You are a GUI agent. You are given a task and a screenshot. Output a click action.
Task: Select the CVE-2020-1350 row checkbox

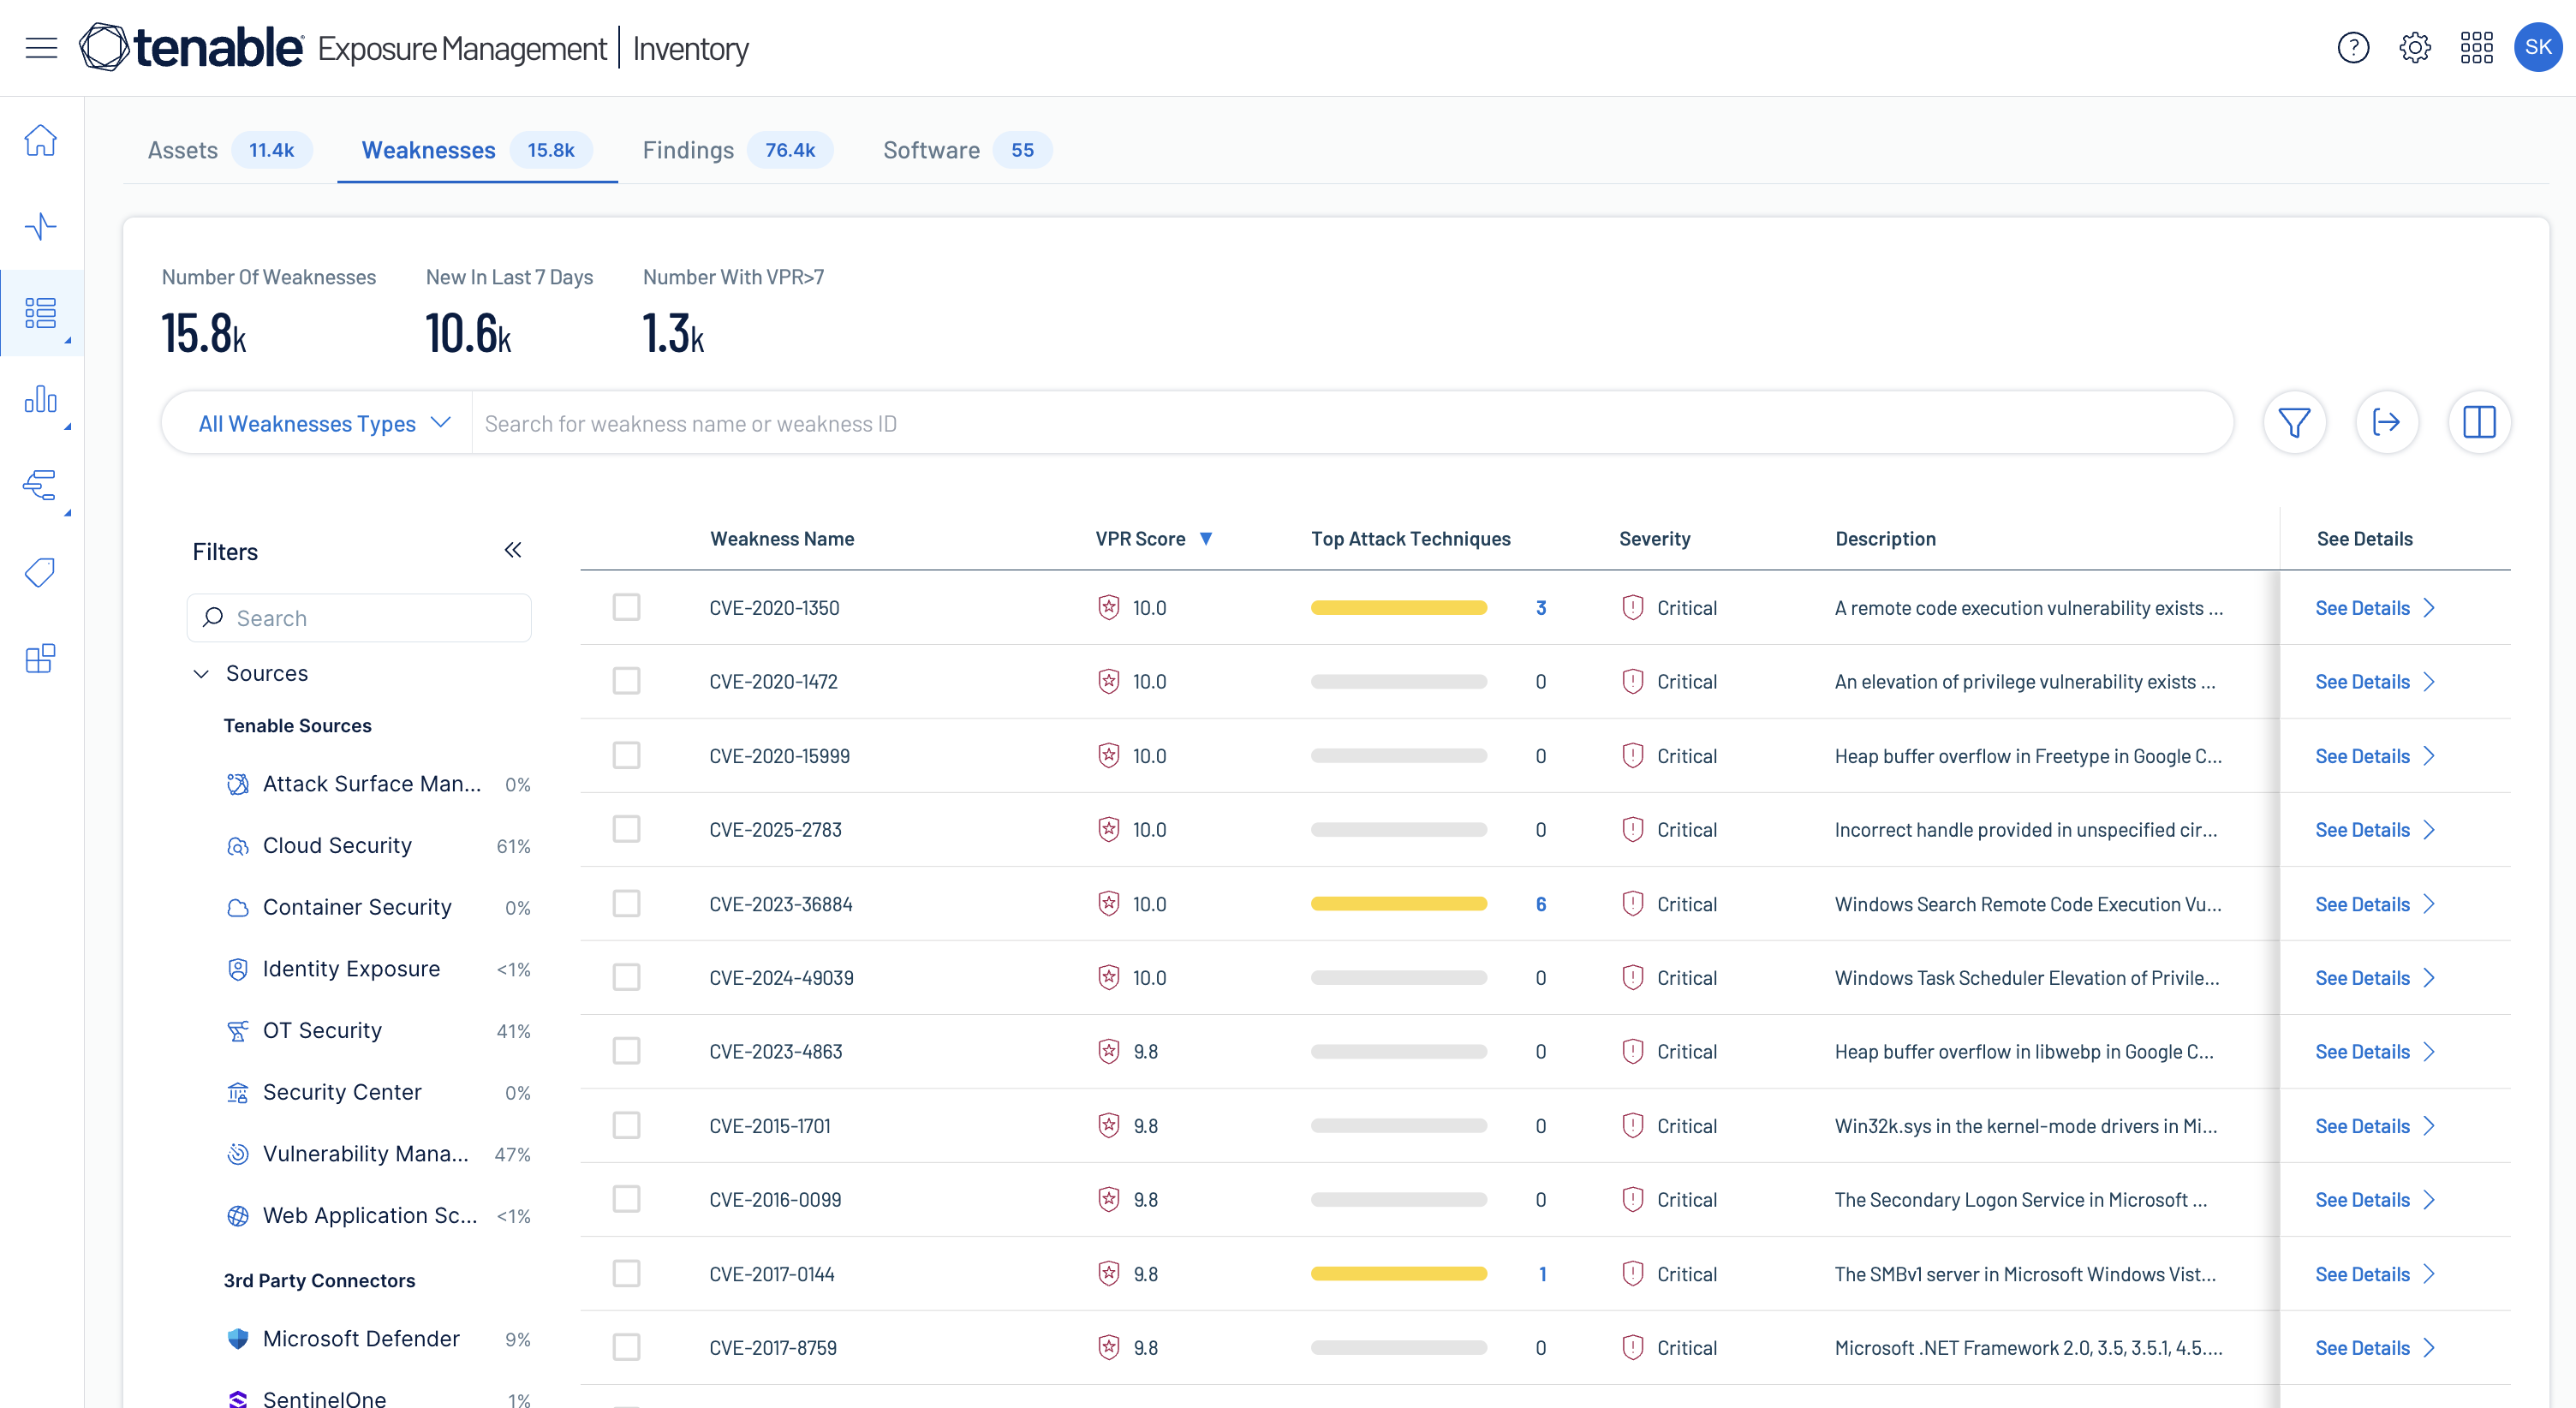(626, 607)
